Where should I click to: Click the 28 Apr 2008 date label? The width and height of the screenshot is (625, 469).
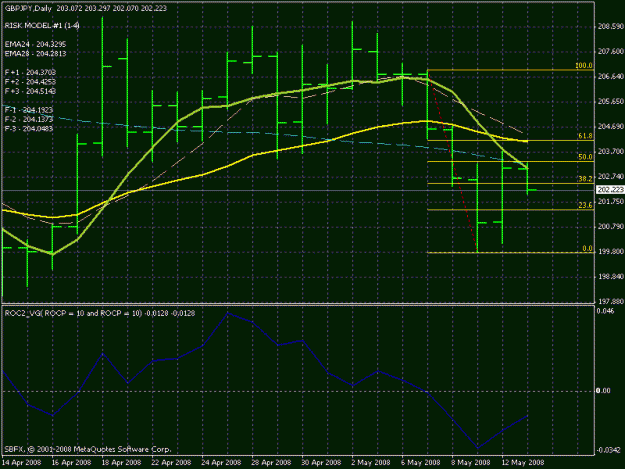point(271,463)
